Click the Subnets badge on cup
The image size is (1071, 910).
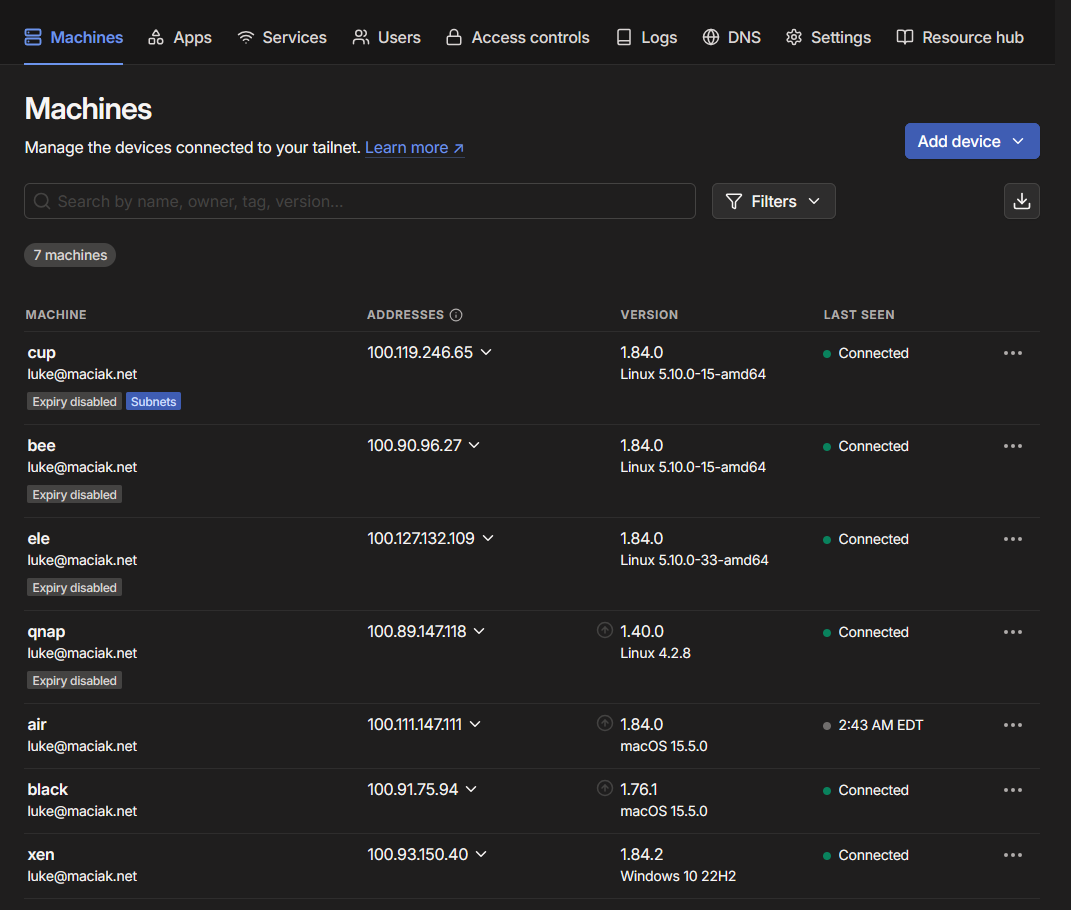[x=153, y=402]
